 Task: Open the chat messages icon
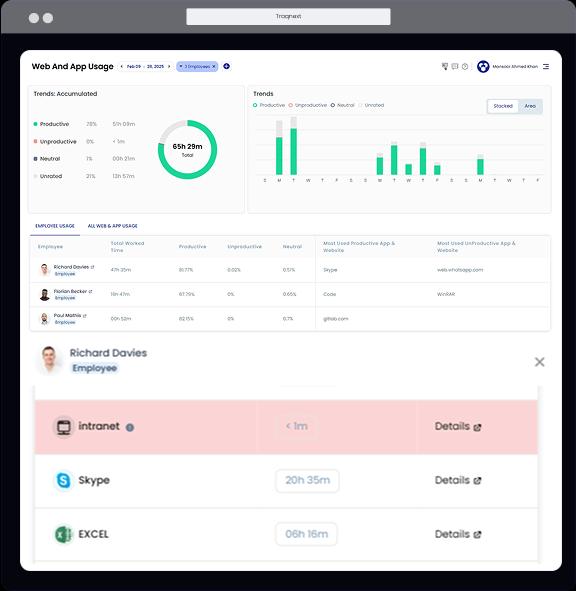click(x=455, y=66)
